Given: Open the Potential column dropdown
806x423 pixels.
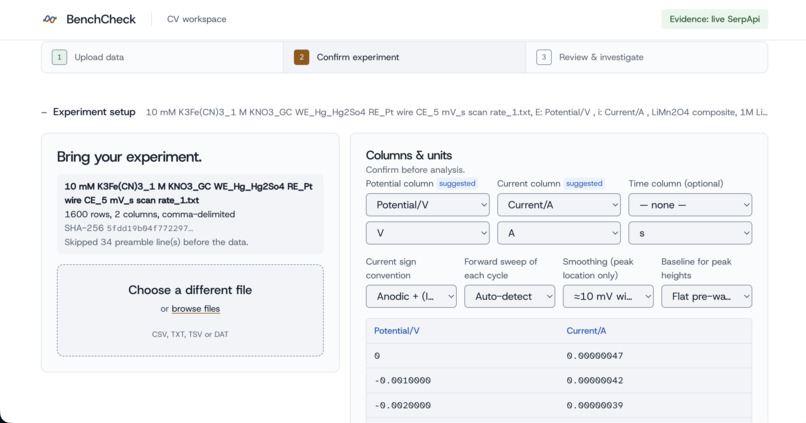Looking at the screenshot, I should coord(427,205).
